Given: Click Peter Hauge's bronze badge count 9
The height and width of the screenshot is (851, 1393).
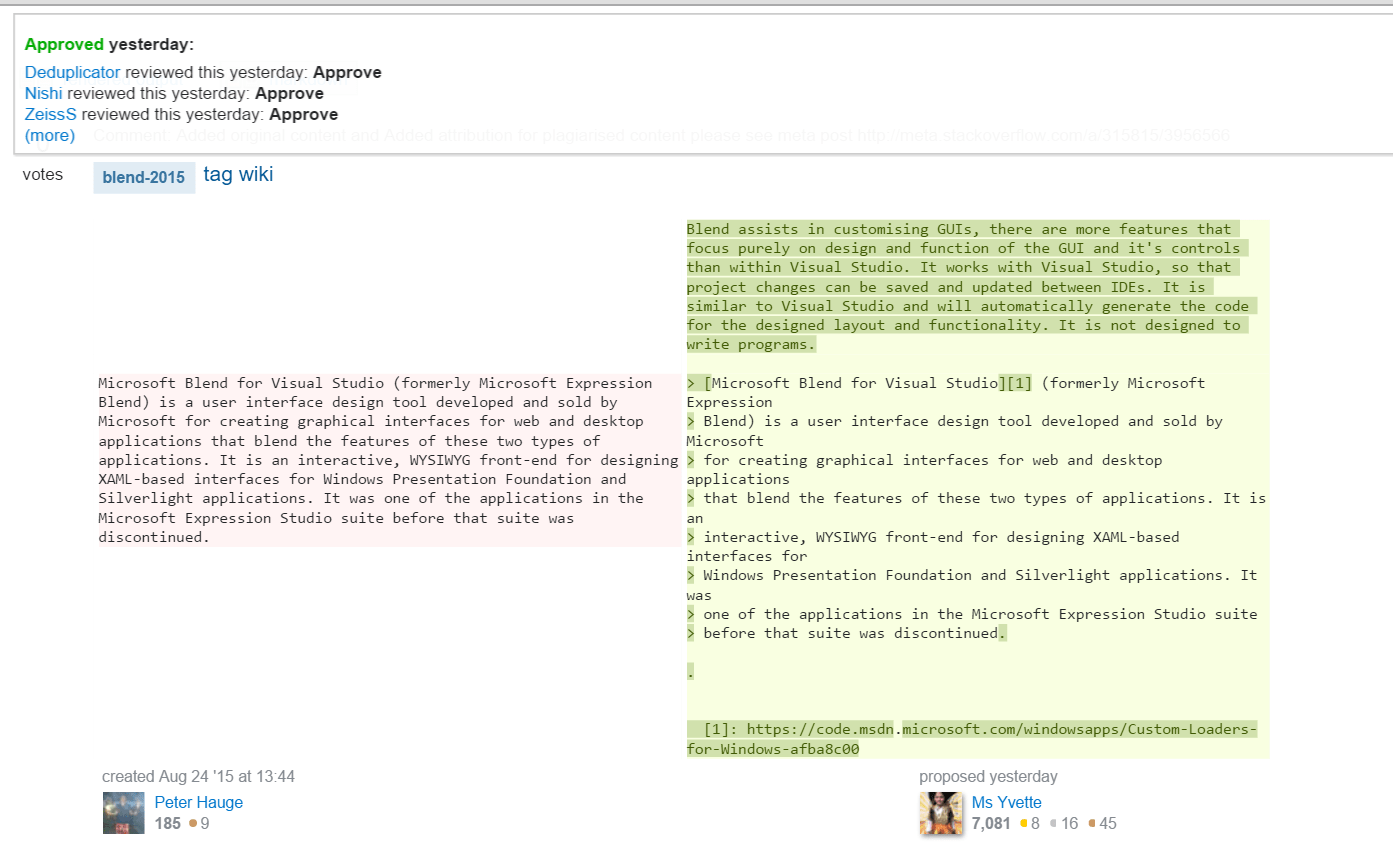Looking at the screenshot, I should [x=200, y=824].
